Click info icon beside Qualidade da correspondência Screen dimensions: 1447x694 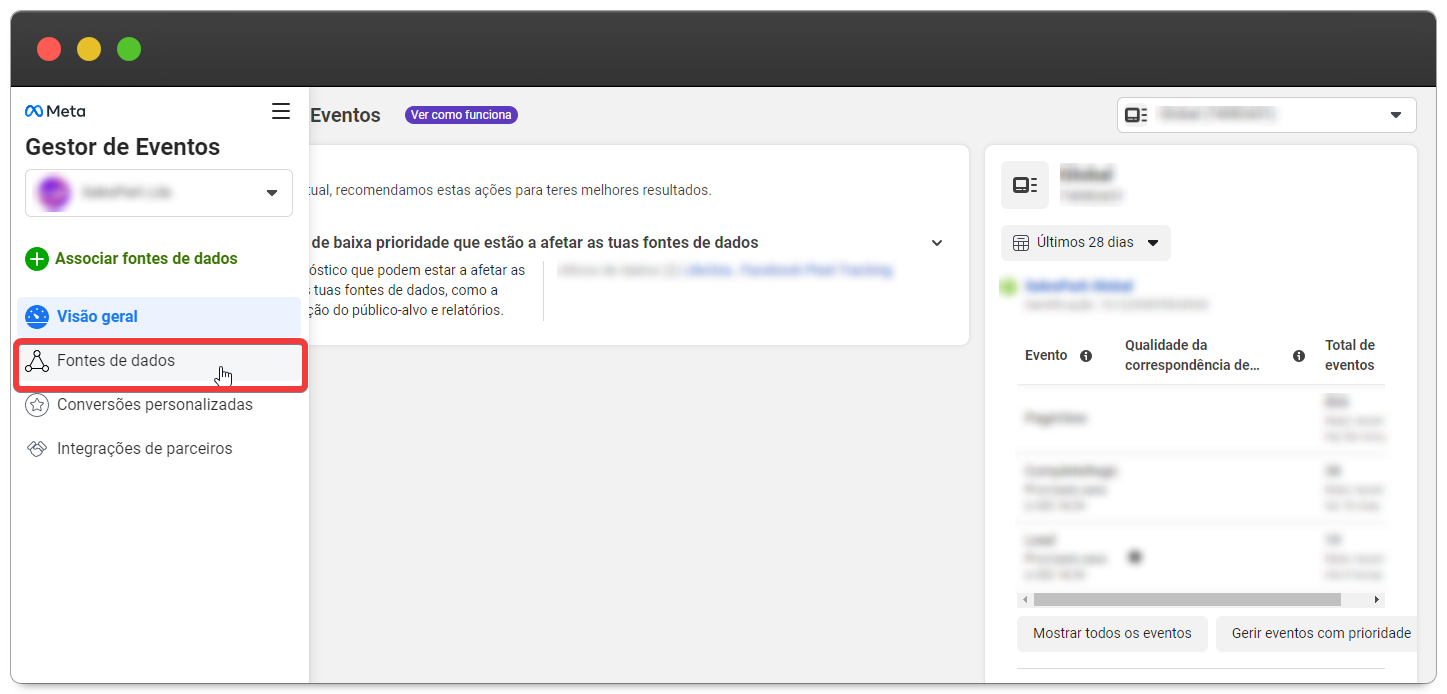click(1299, 356)
